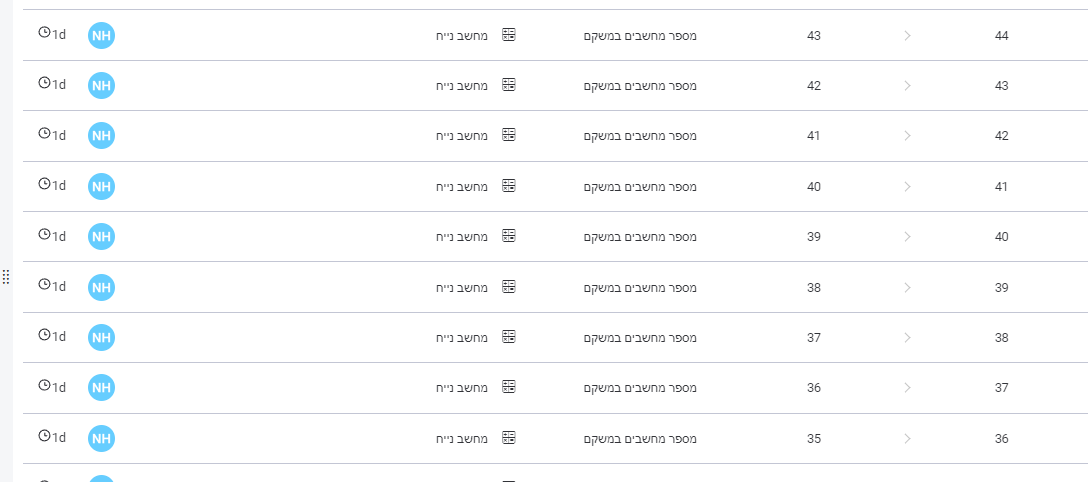Viewport: 1088px width, 482px height.
Task: Click the clock icon in the 42 to 43 row
Action: 44,83
